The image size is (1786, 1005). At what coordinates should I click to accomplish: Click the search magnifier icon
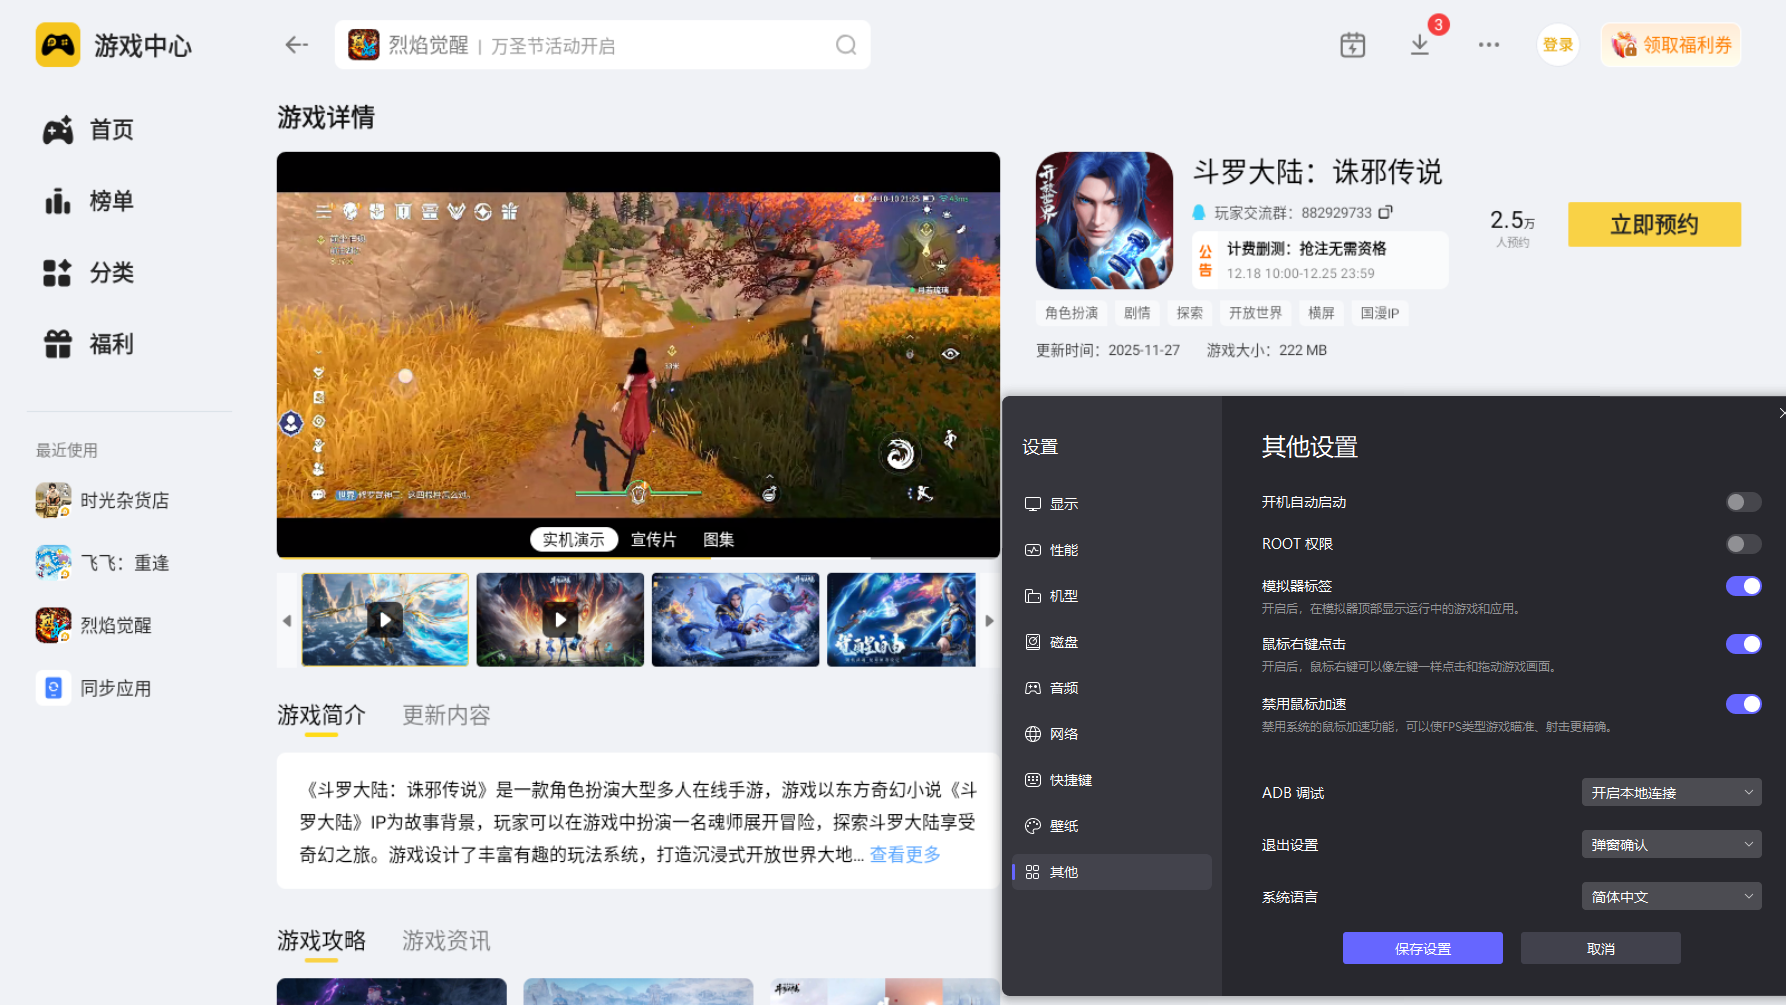click(846, 45)
